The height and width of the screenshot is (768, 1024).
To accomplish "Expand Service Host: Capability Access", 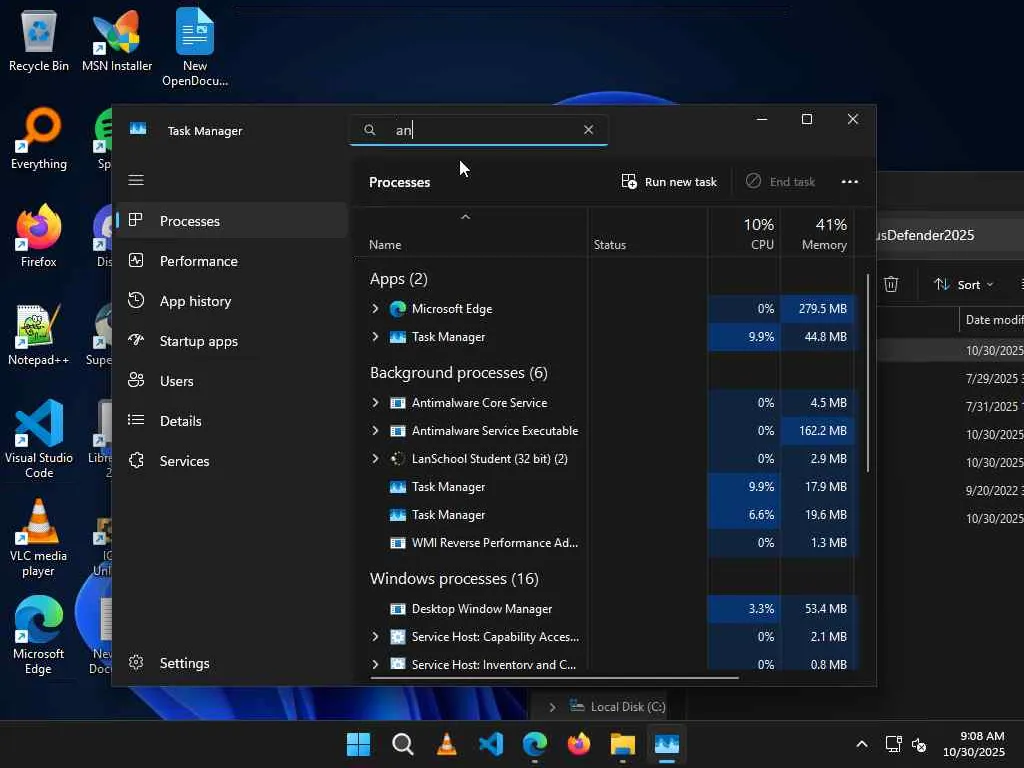I will click(x=375, y=636).
